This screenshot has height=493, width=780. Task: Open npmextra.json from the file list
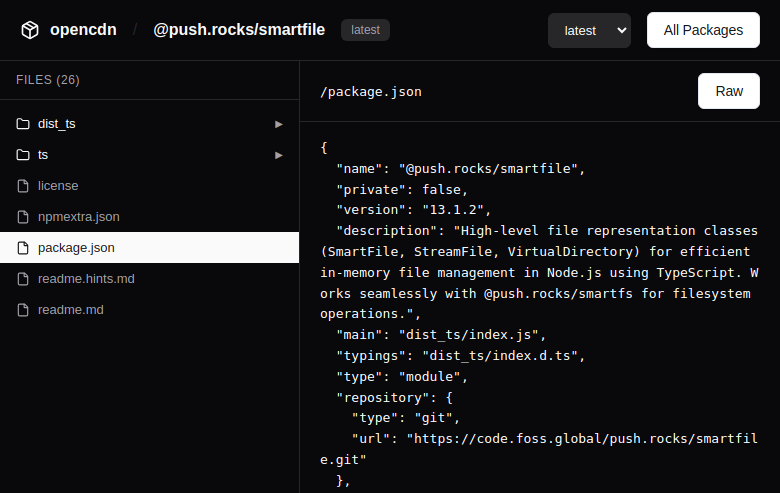pyautogui.click(x=79, y=217)
